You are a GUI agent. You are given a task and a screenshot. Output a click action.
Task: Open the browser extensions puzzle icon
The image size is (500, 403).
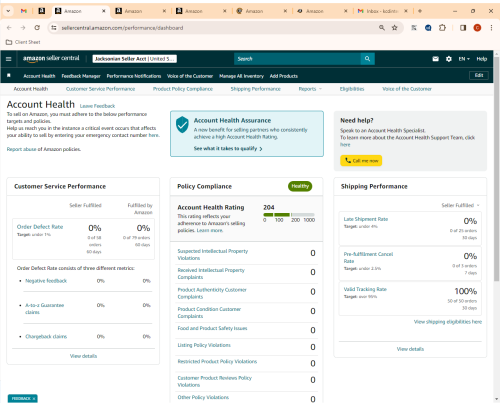(x=442, y=28)
